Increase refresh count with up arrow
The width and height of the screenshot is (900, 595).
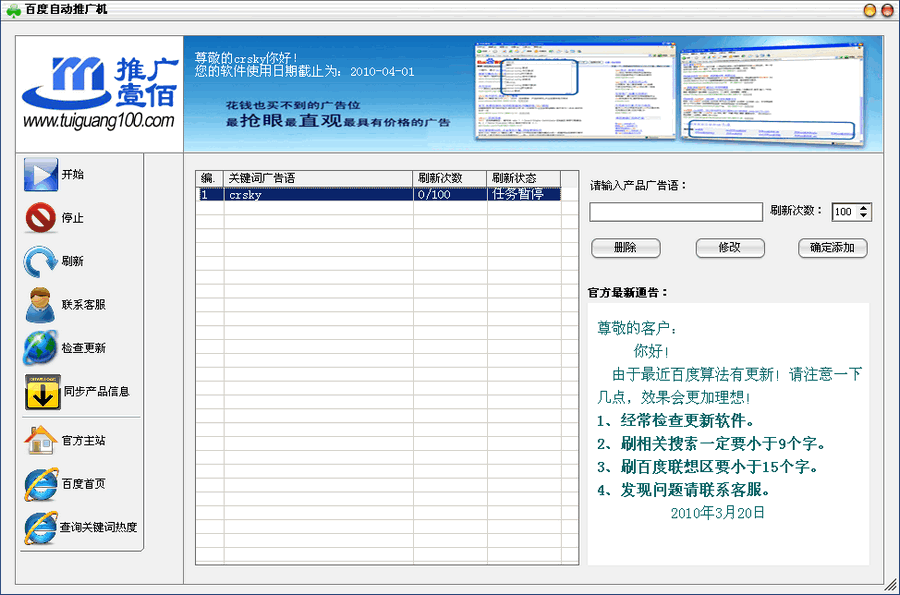864,208
